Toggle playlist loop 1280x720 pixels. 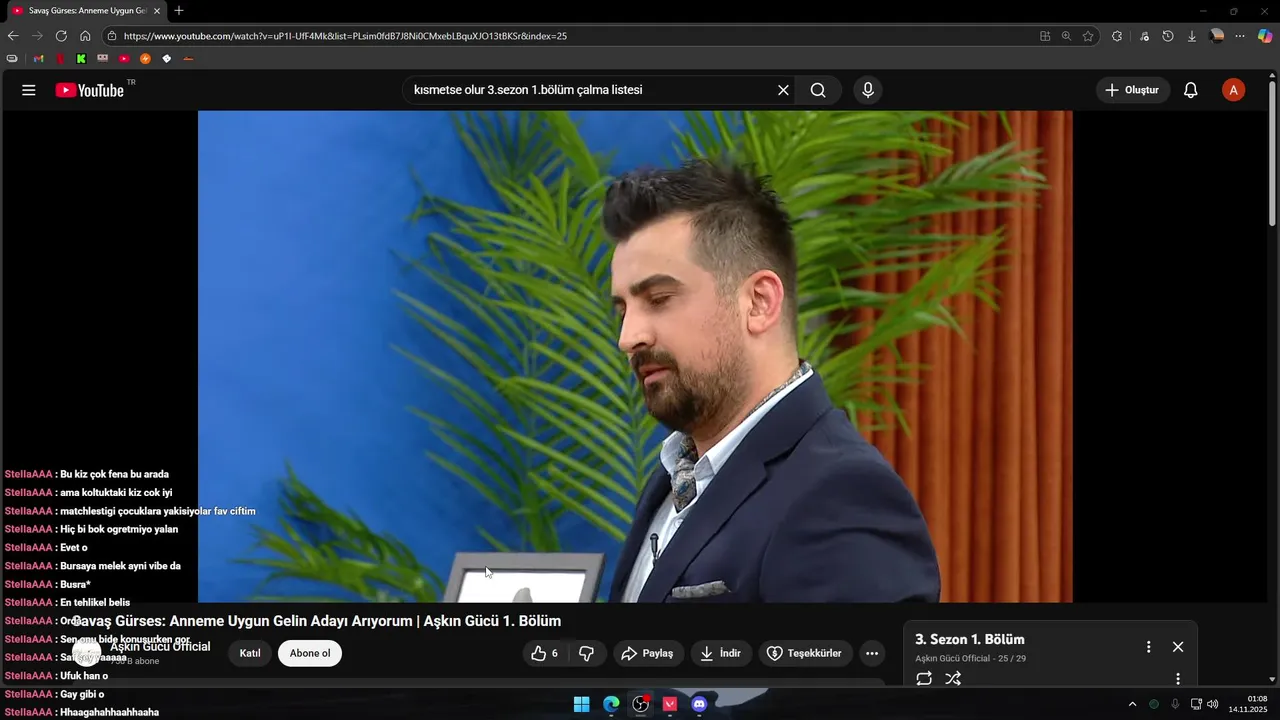(x=924, y=678)
